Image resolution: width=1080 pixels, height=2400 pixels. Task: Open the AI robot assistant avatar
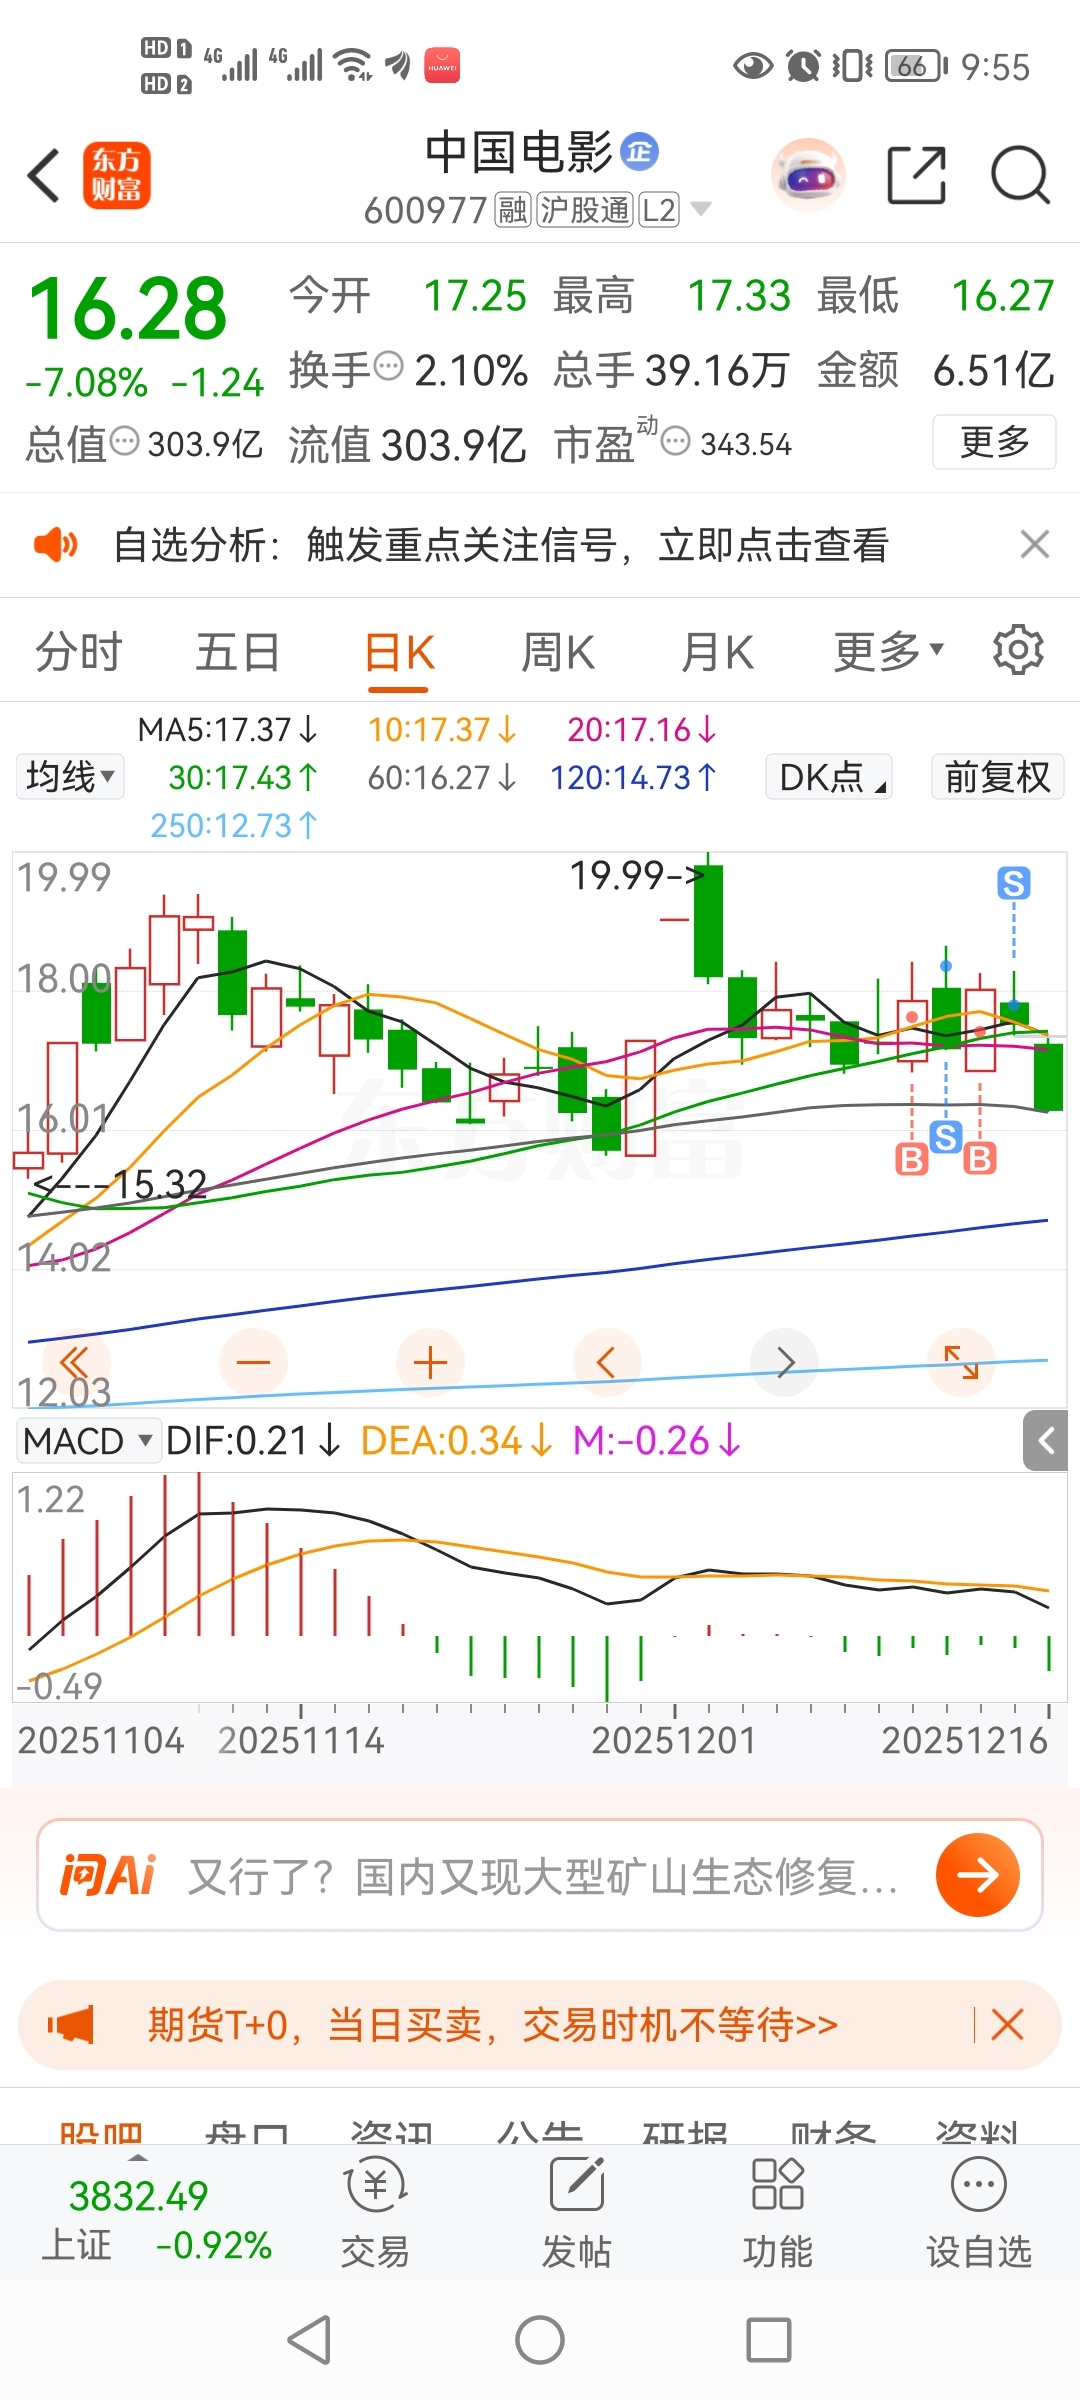point(808,176)
